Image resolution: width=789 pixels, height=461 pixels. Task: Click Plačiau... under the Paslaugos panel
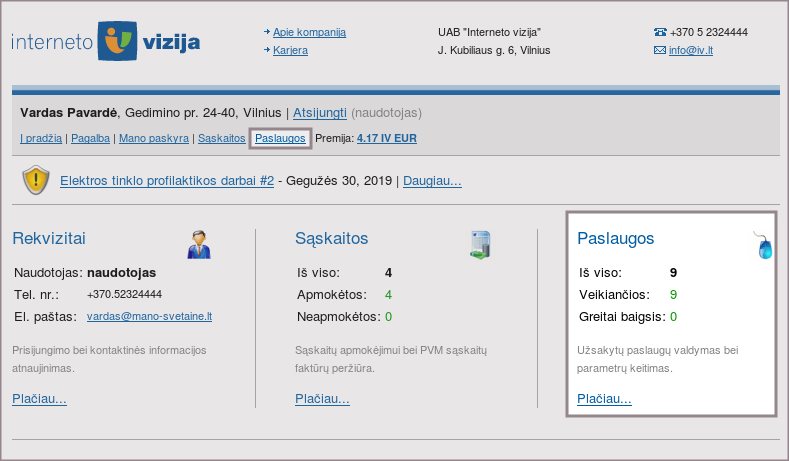604,399
